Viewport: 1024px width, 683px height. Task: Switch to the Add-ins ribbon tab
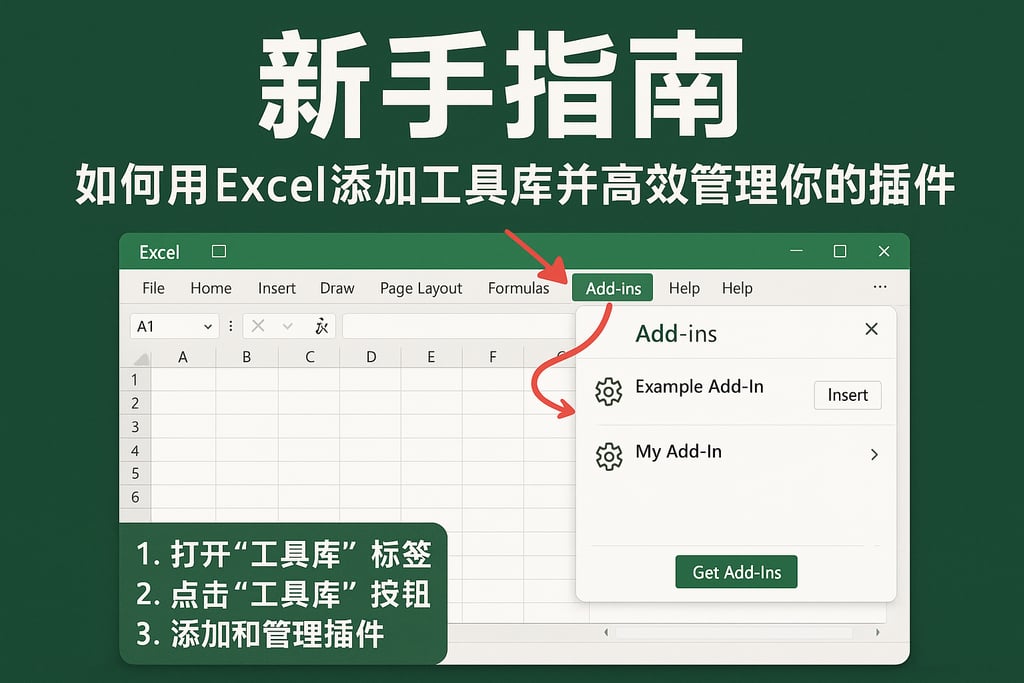click(613, 287)
